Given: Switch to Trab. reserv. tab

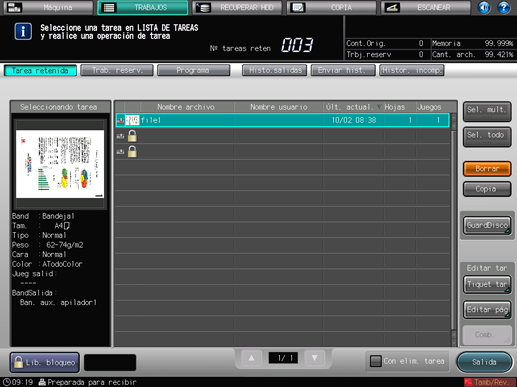Looking at the screenshot, I should pos(117,70).
